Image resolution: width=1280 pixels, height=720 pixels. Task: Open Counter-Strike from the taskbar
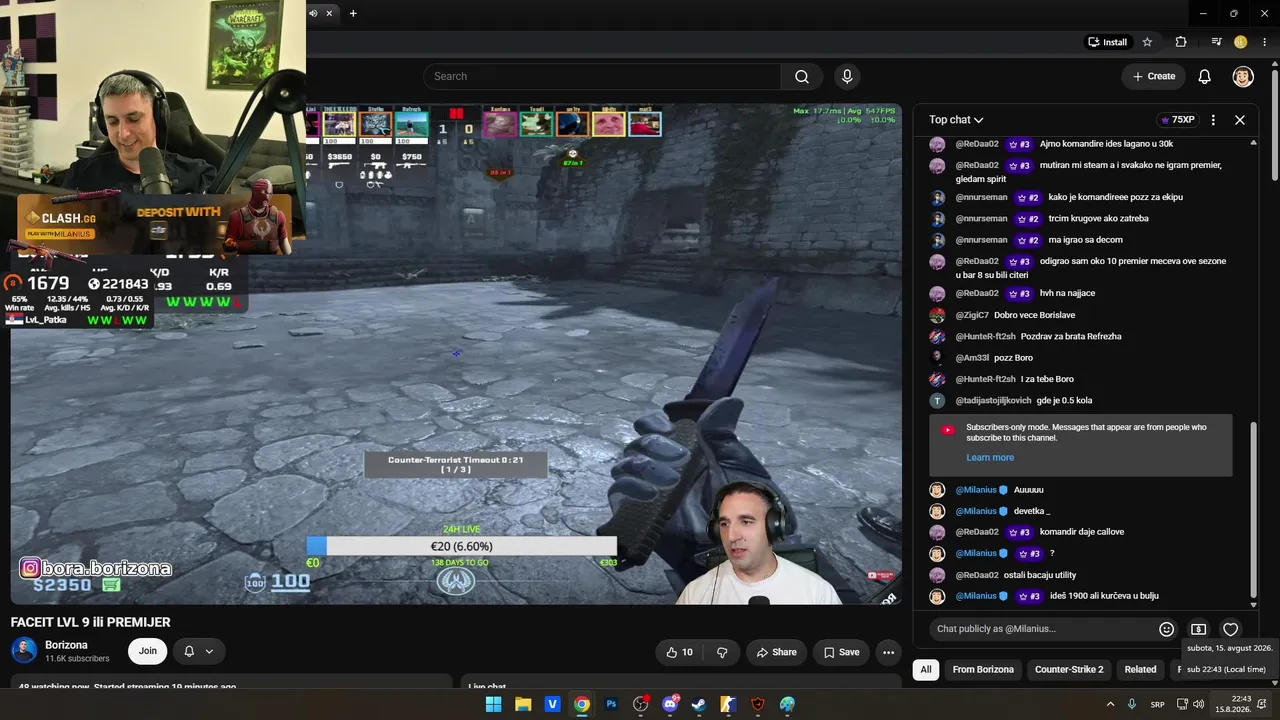[x=729, y=704]
